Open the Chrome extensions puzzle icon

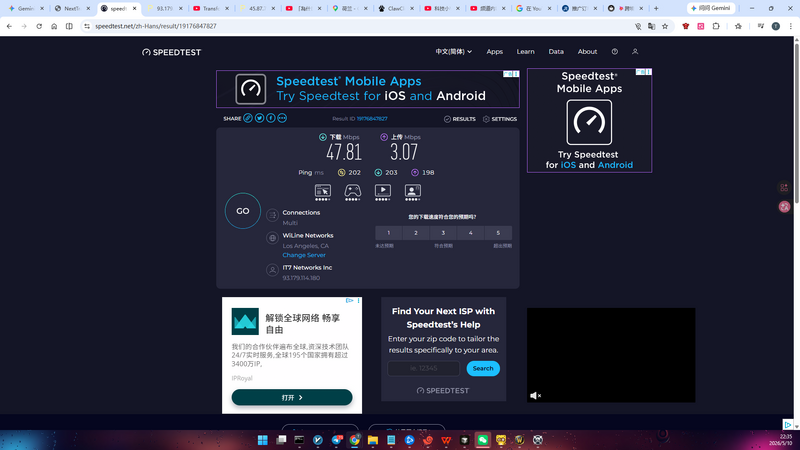[x=716, y=26]
